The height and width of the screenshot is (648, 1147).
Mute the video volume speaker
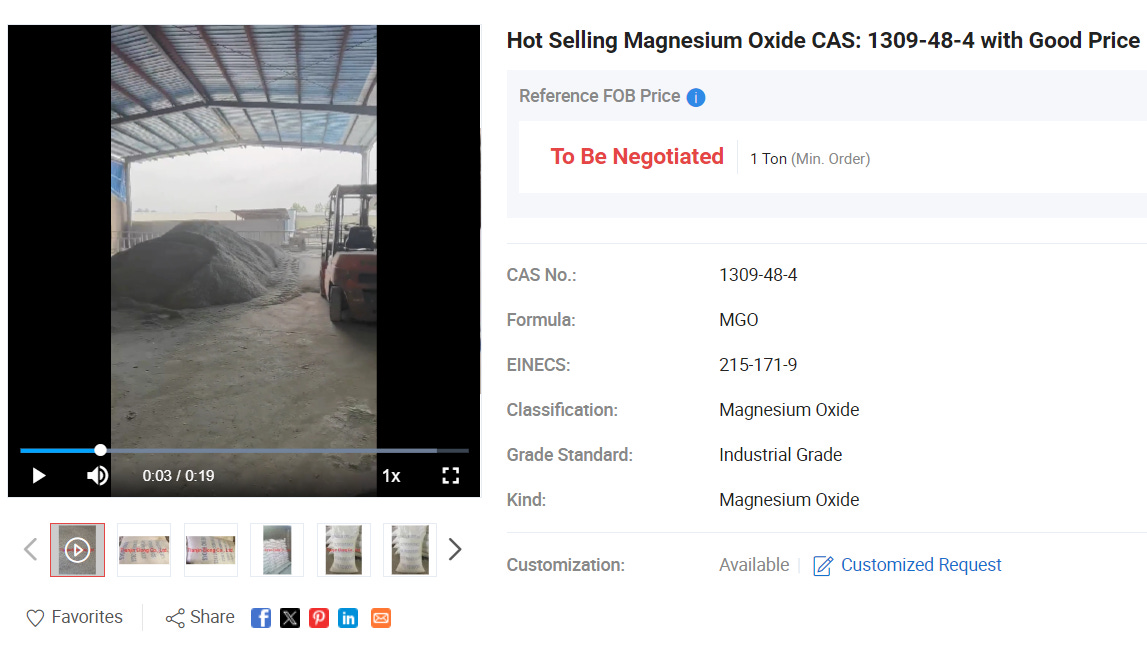pos(97,476)
